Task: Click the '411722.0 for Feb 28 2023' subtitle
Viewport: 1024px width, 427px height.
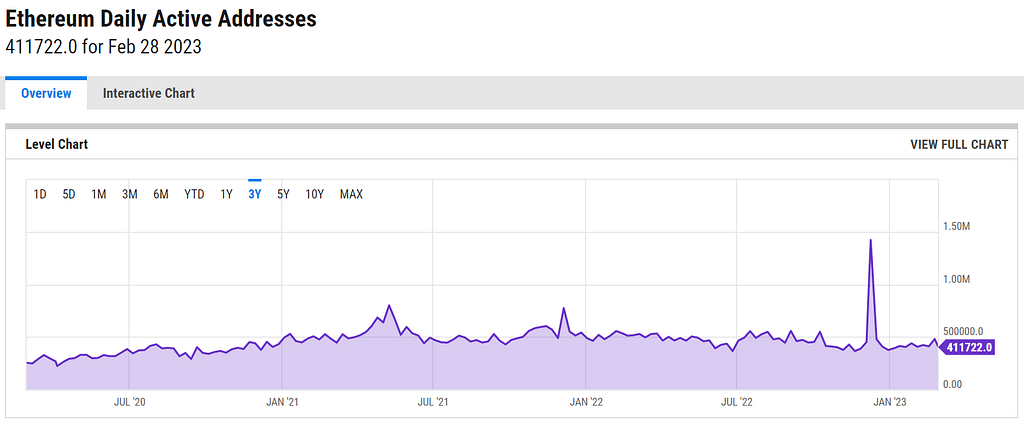Action: pos(103,48)
